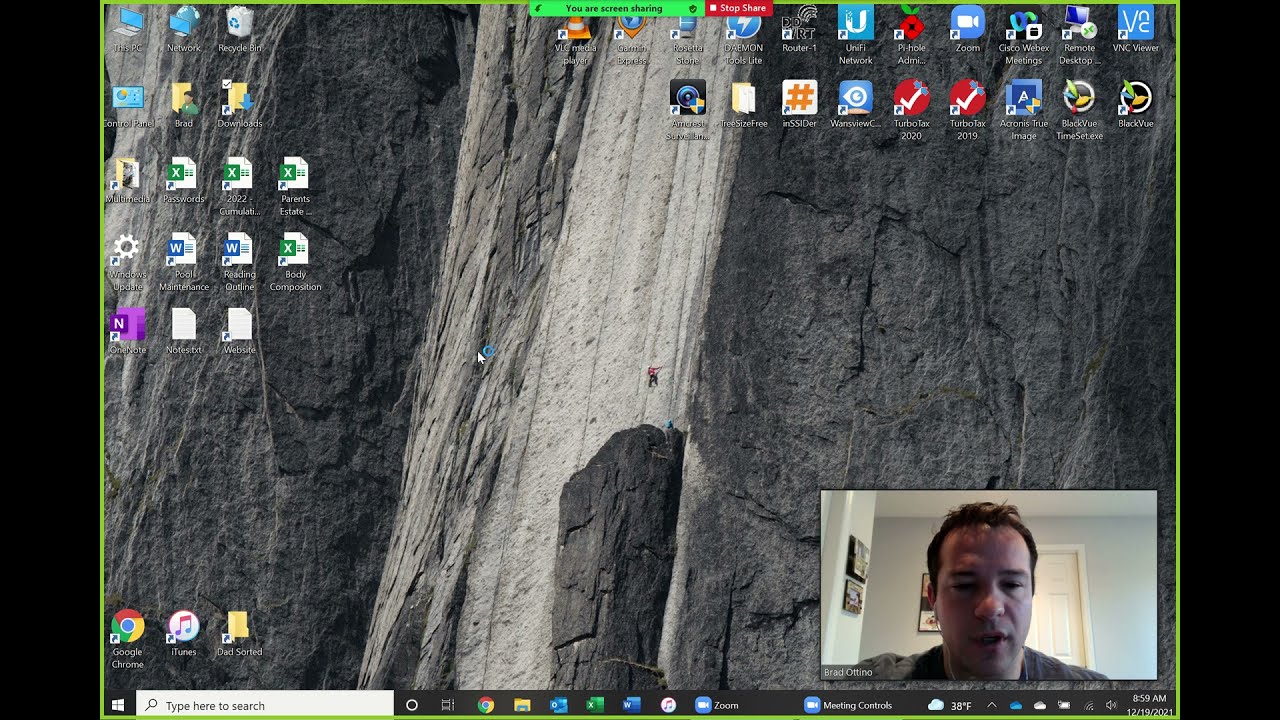The width and height of the screenshot is (1280, 720).
Task: Click the Windows Start button
Action: point(118,705)
